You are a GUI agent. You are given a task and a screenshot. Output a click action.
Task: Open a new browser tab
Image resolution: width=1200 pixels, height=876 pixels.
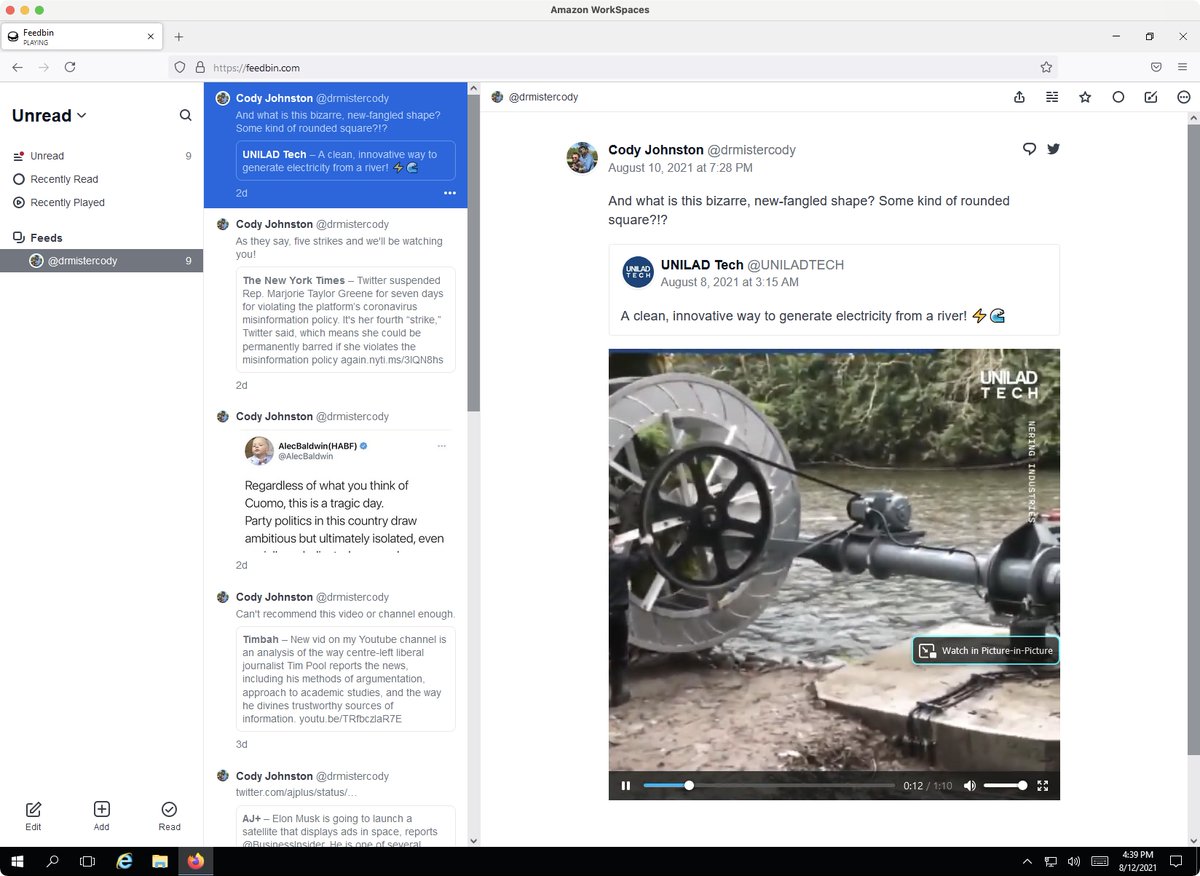179,36
